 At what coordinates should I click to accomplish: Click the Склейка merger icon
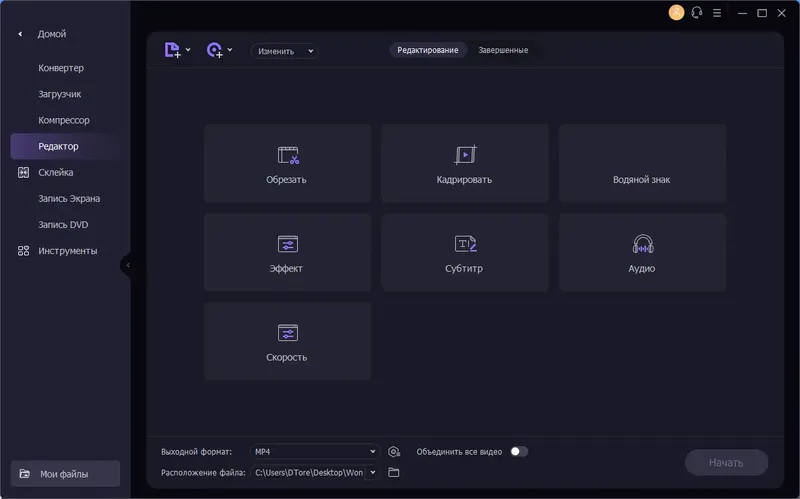(23, 172)
